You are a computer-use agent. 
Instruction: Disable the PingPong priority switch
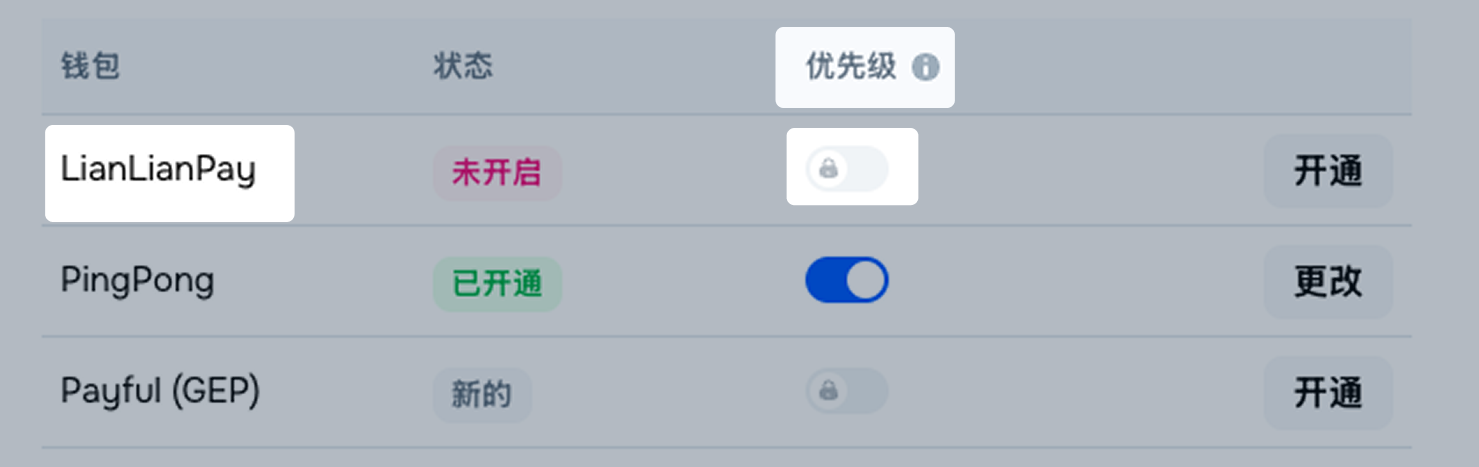[847, 280]
